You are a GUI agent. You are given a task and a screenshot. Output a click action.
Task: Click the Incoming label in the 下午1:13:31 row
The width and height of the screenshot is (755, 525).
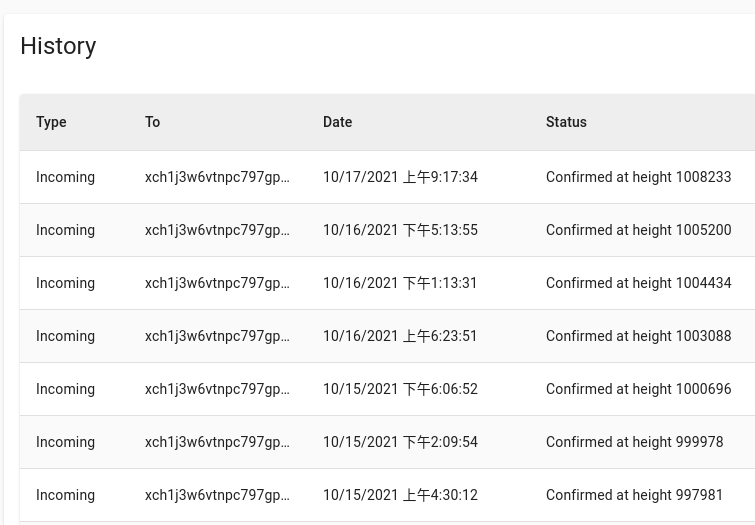[65, 283]
